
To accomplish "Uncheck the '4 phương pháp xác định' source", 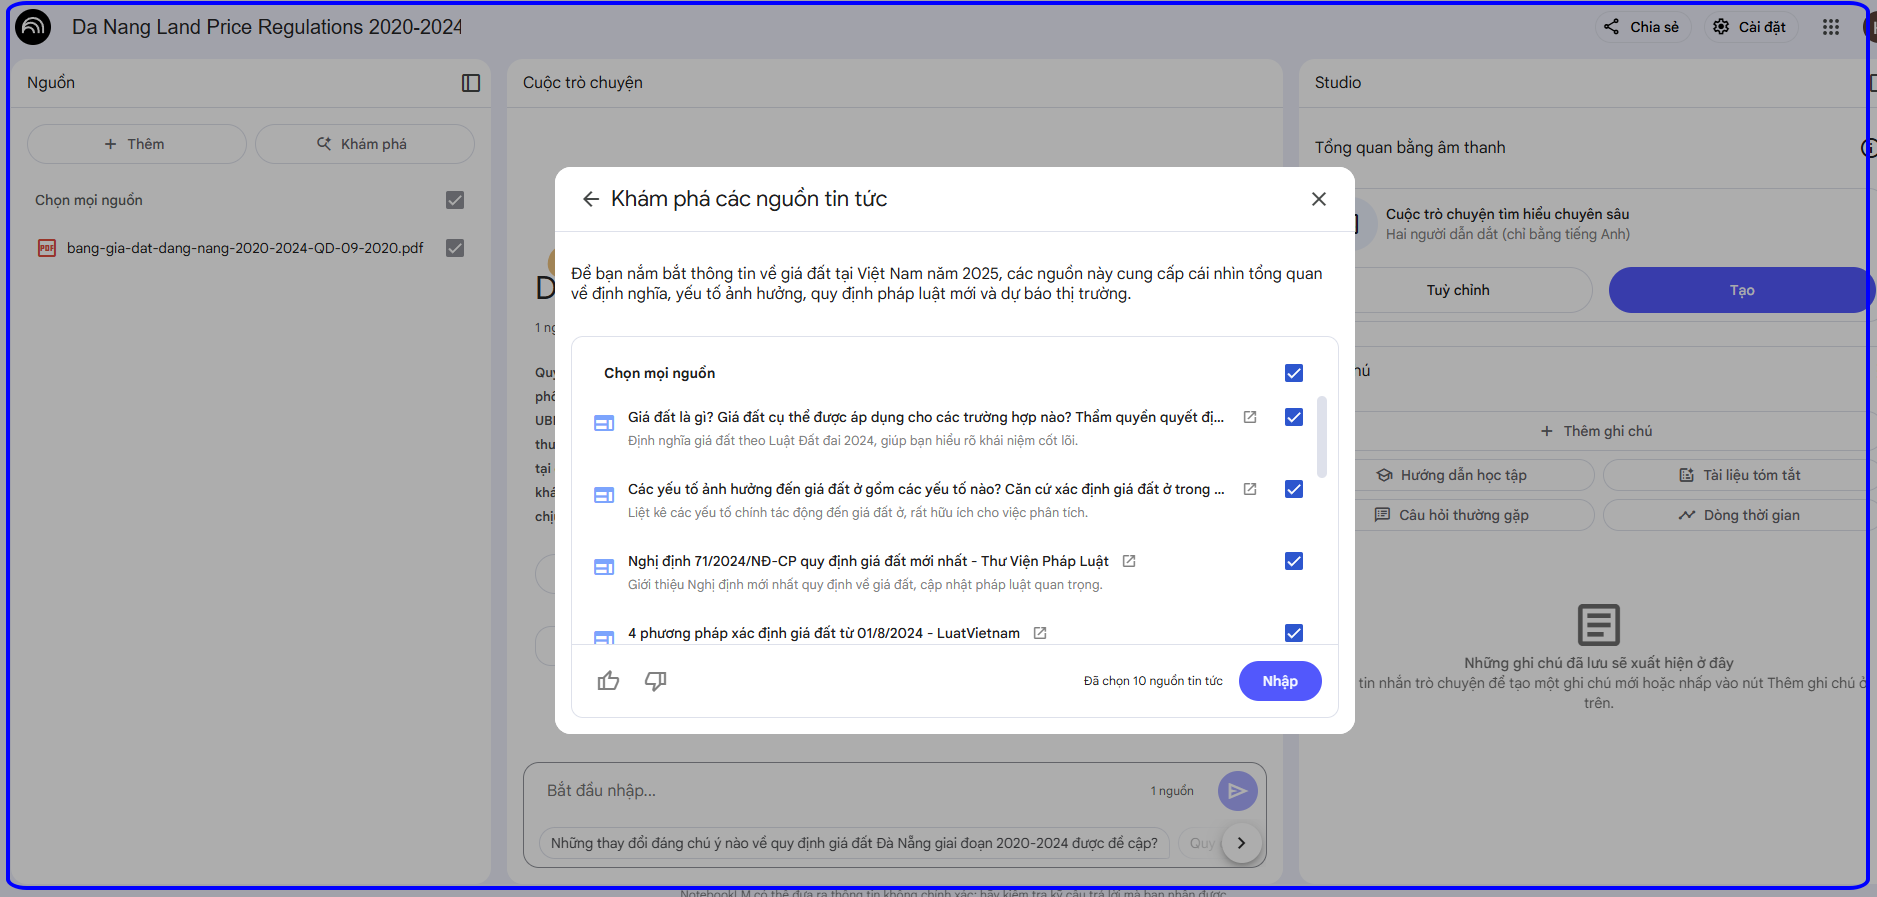I will tap(1294, 633).
